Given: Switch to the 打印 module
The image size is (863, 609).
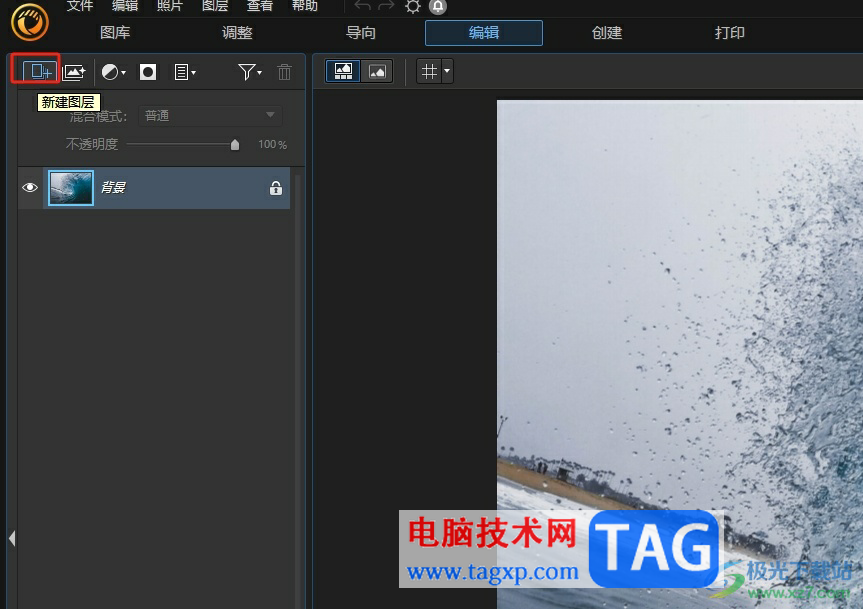Looking at the screenshot, I should [x=730, y=33].
